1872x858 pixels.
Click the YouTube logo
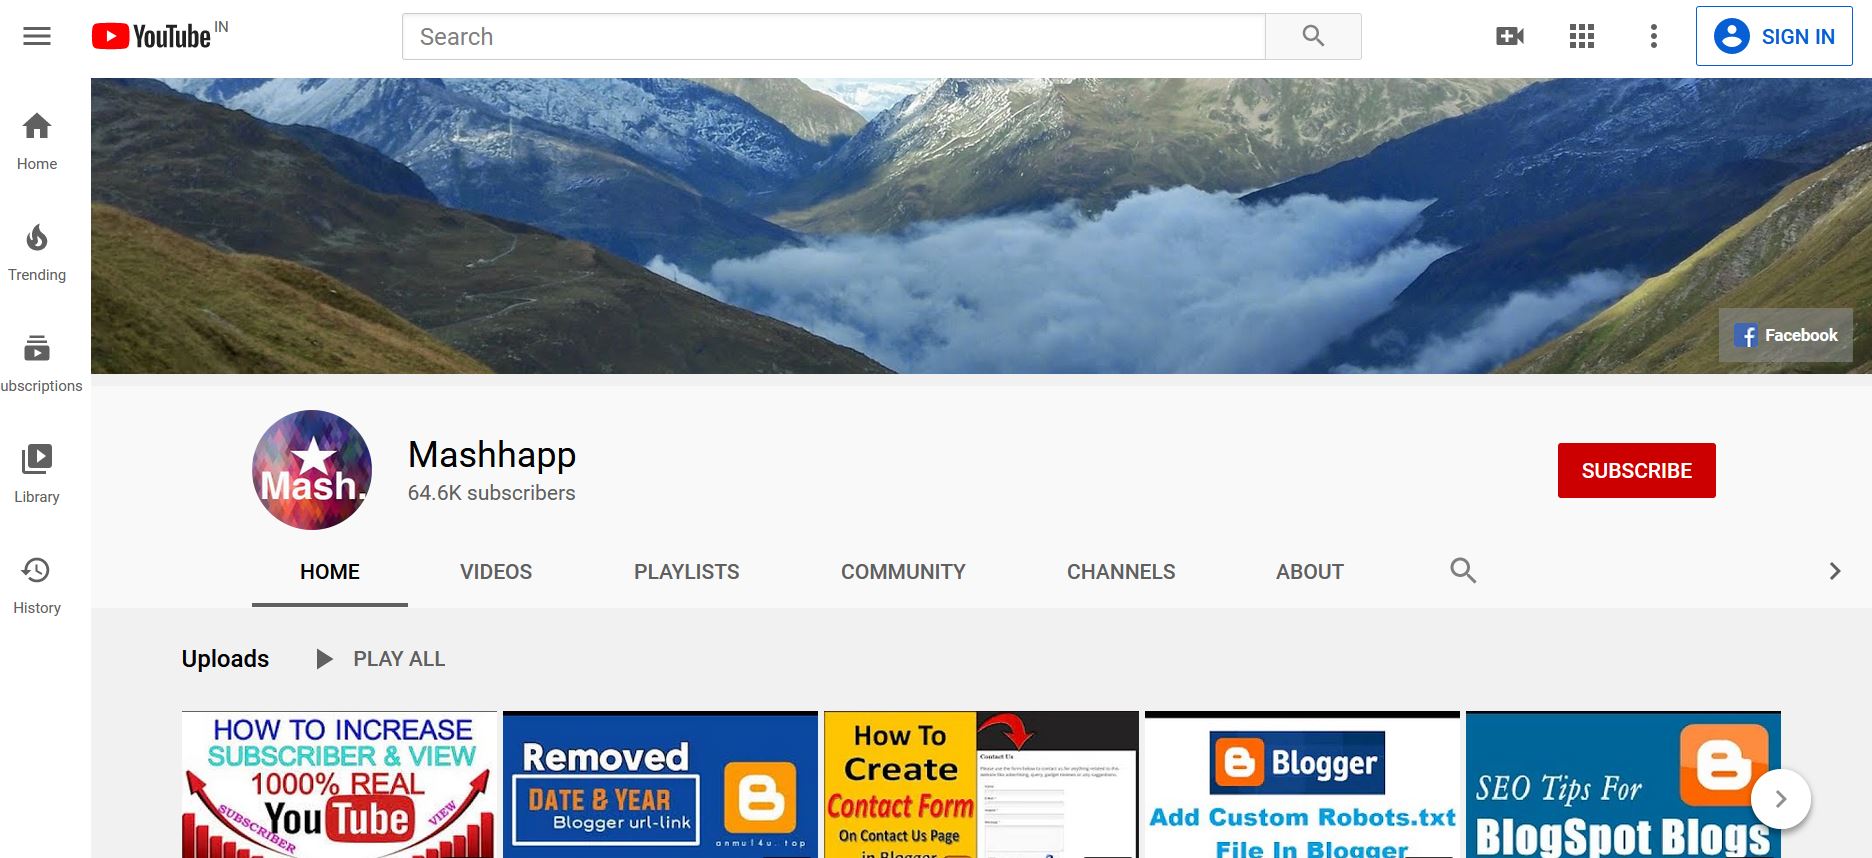point(152,37)
